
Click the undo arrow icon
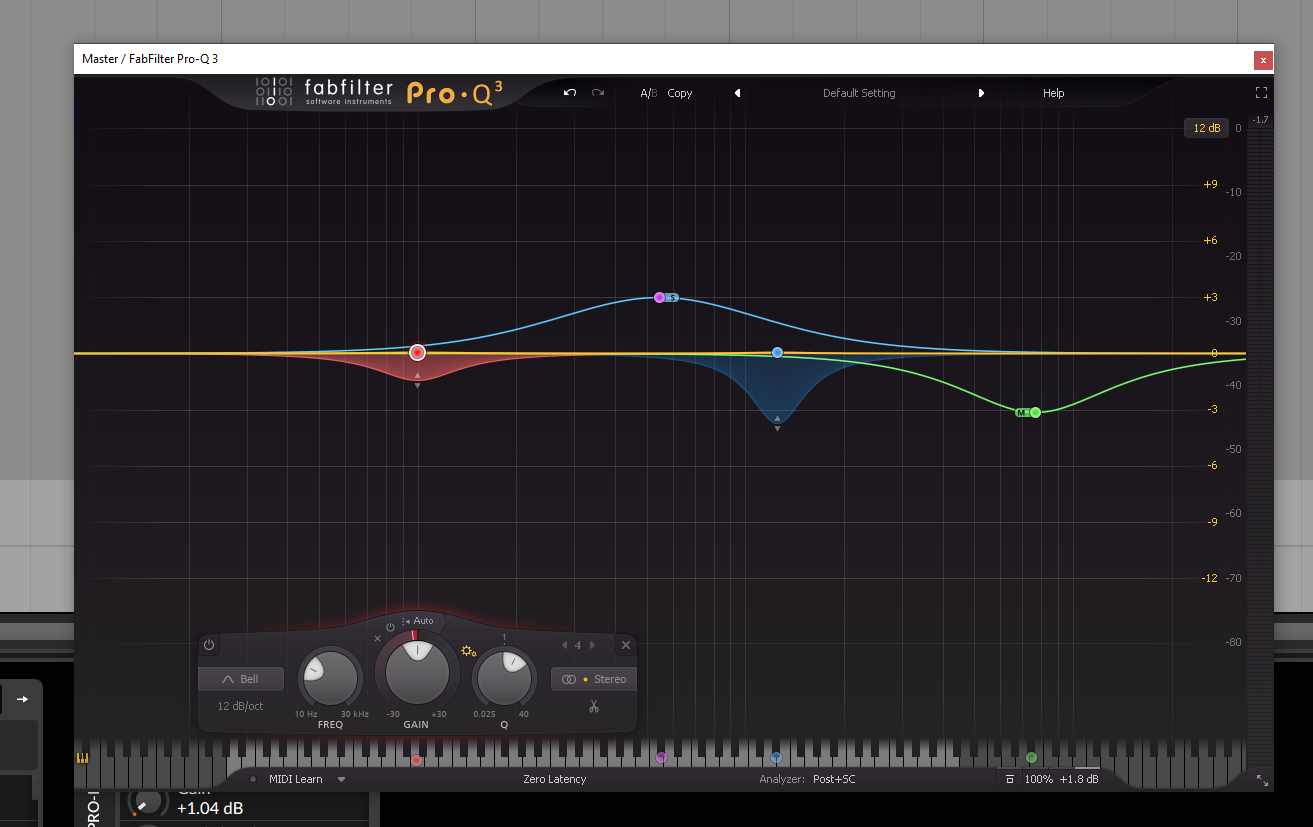tap(570, 93)
